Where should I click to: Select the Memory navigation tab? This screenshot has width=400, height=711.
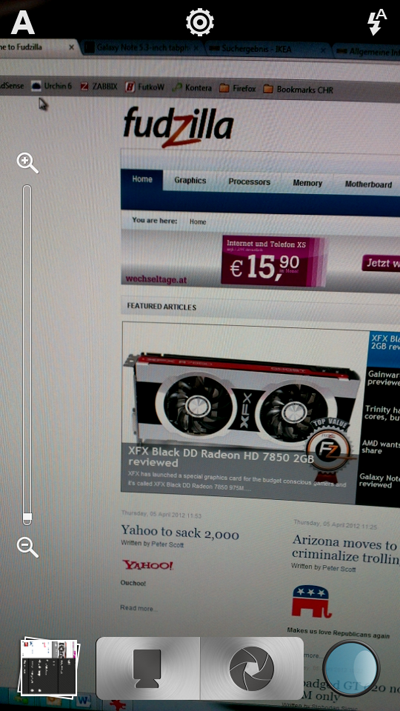coord(307,183)
